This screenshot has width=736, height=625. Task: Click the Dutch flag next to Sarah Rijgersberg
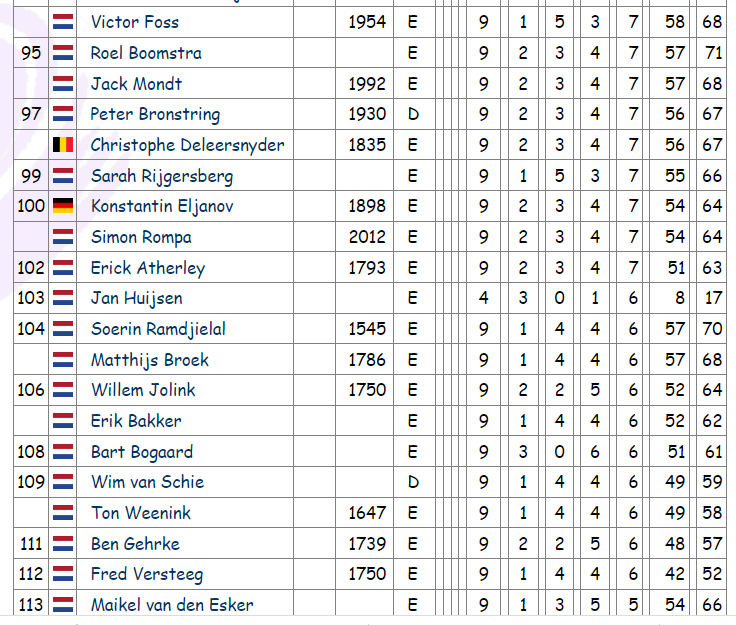[x=63, y=175]
